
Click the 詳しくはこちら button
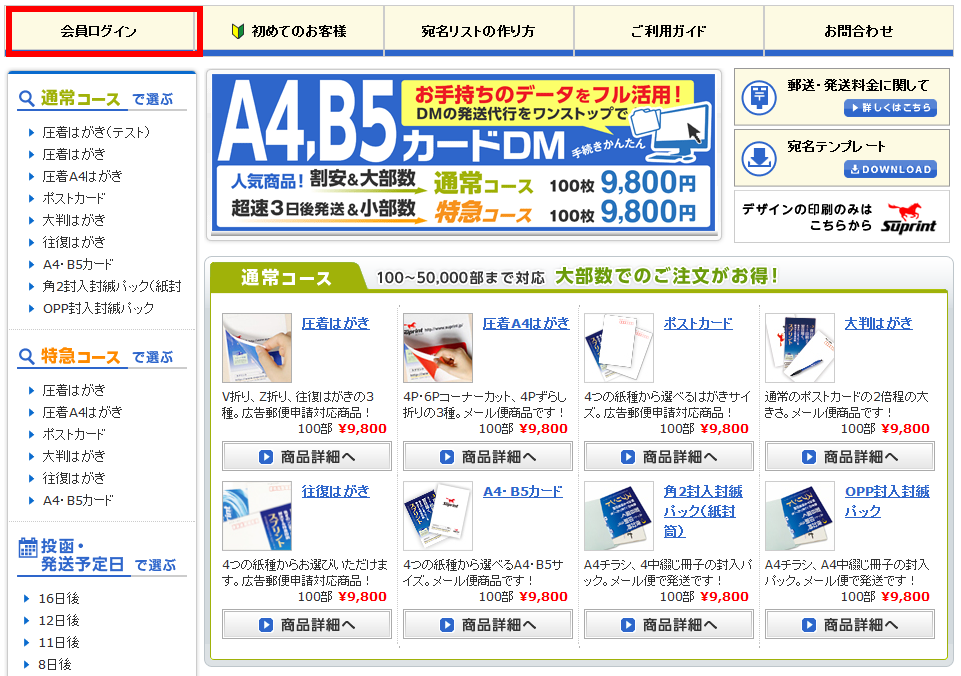click(x=890, y=108)
